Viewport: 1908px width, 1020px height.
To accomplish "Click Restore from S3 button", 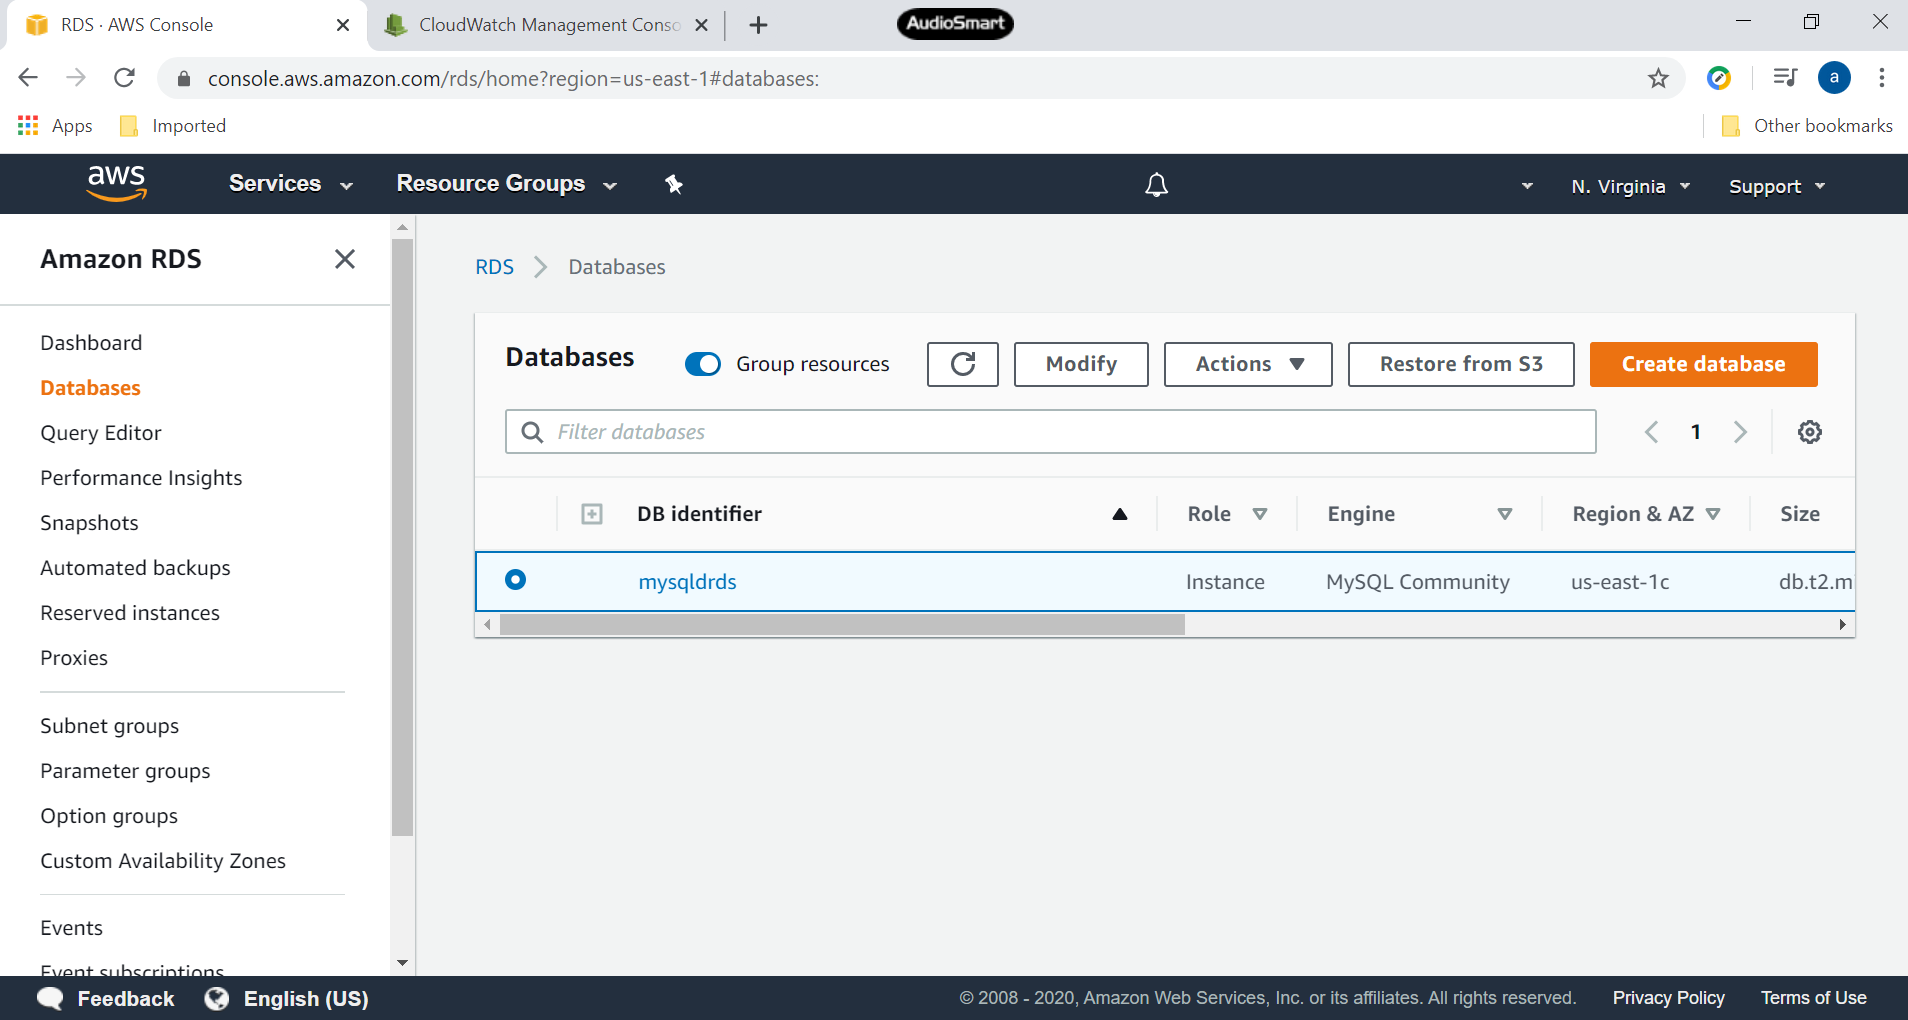I will coord(1461,364).
